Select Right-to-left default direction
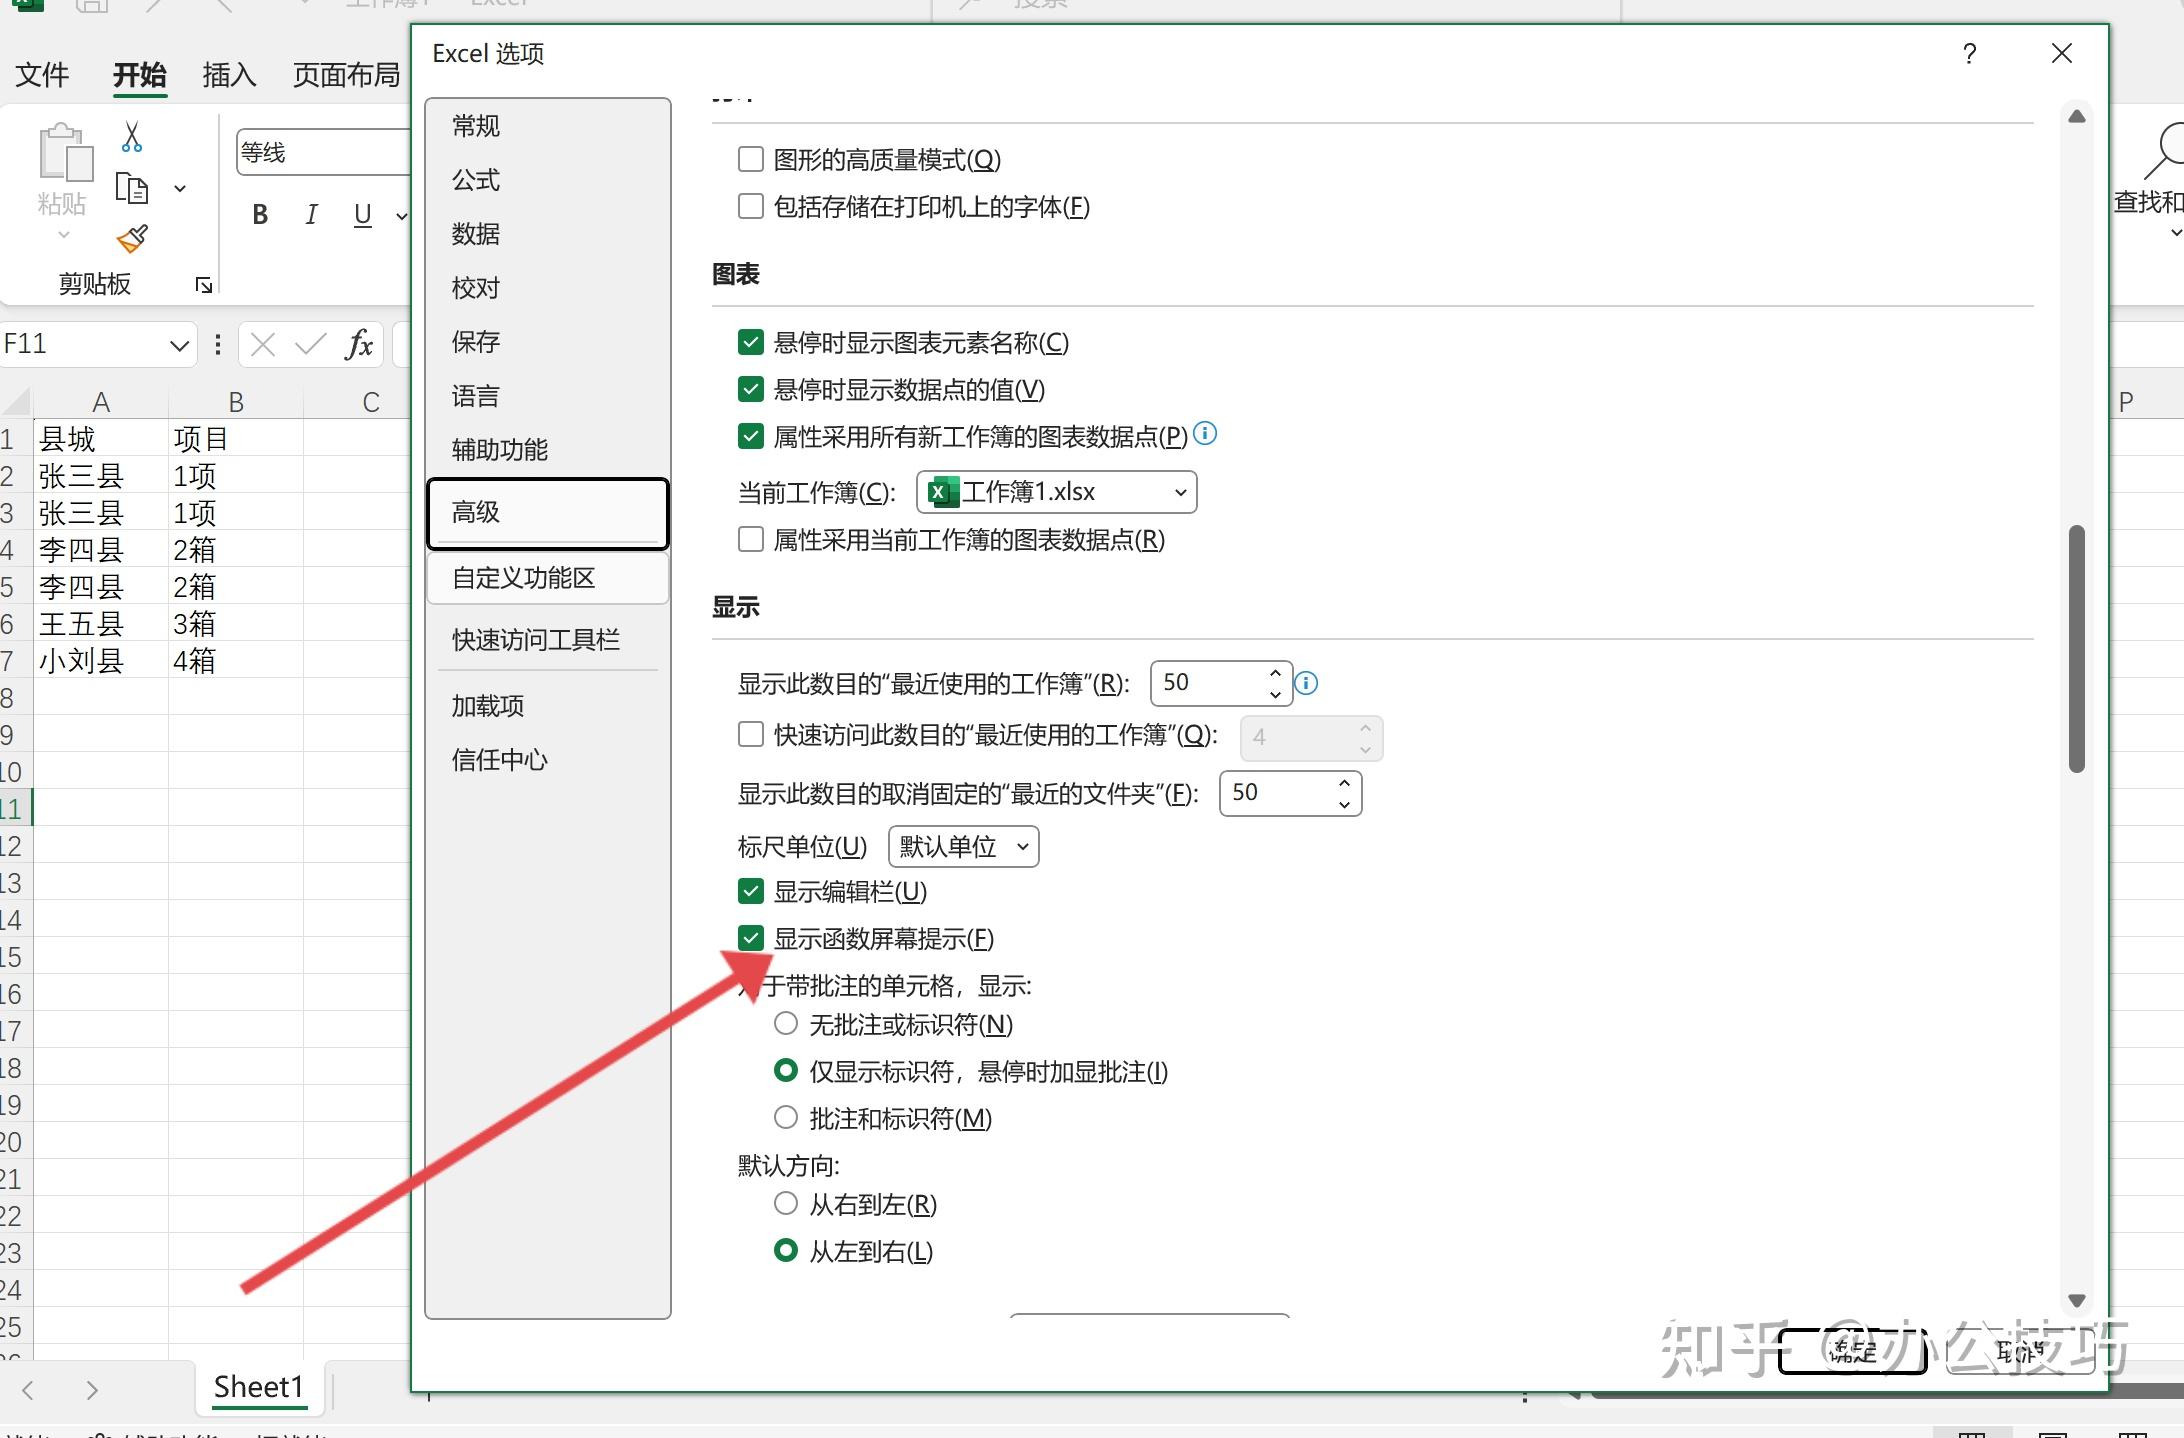The image size is (2184, 1438). 786,1203
